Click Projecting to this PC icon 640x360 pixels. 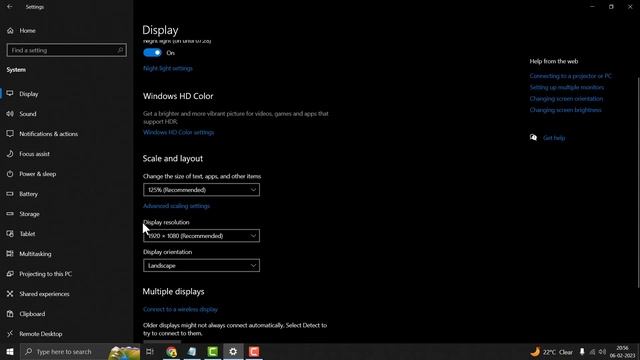pos(10,274)
